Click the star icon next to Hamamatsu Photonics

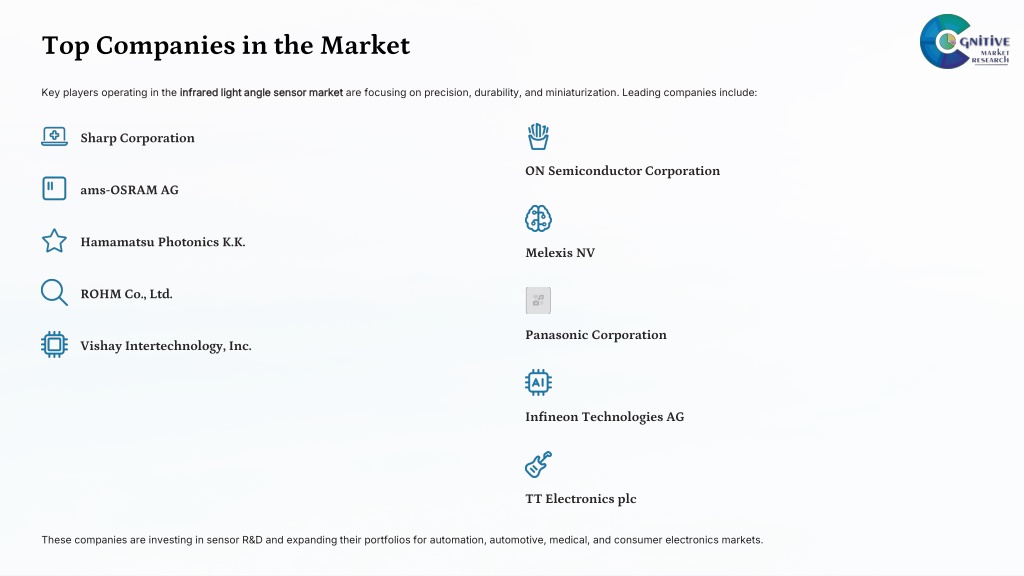(x=54, y=241)
